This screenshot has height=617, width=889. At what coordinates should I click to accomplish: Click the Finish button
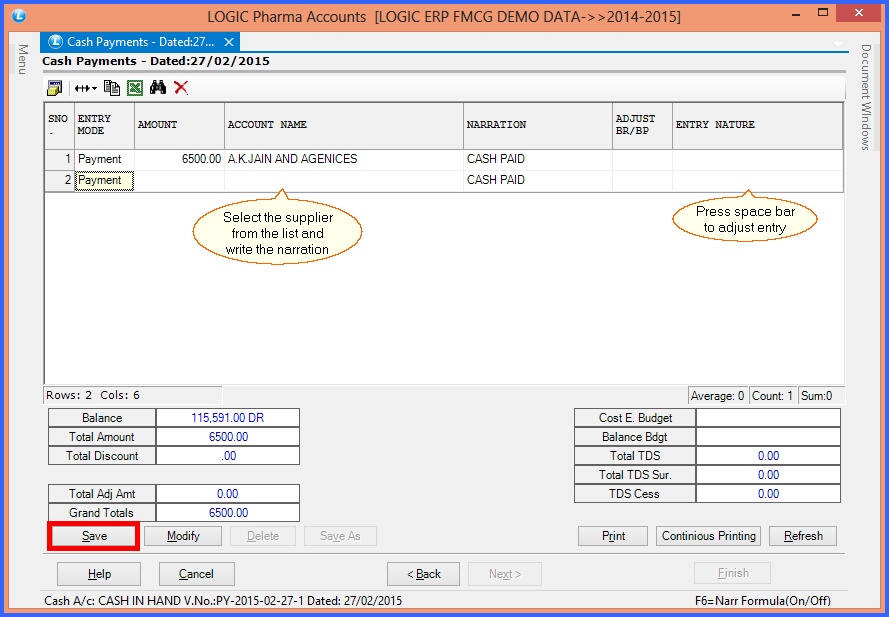click(733, 573)
